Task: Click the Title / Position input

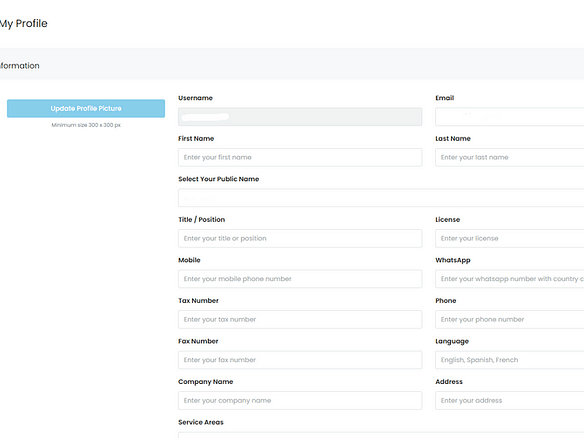Action: pos(300,238)
